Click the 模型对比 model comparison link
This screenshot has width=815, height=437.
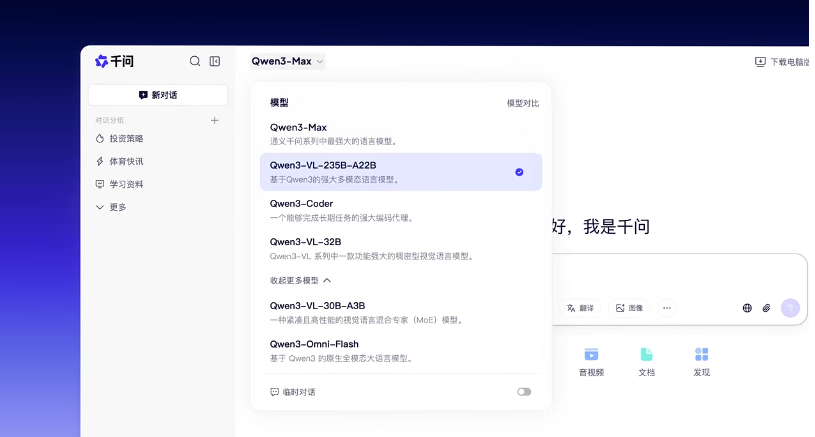click(x=522, y=103)
